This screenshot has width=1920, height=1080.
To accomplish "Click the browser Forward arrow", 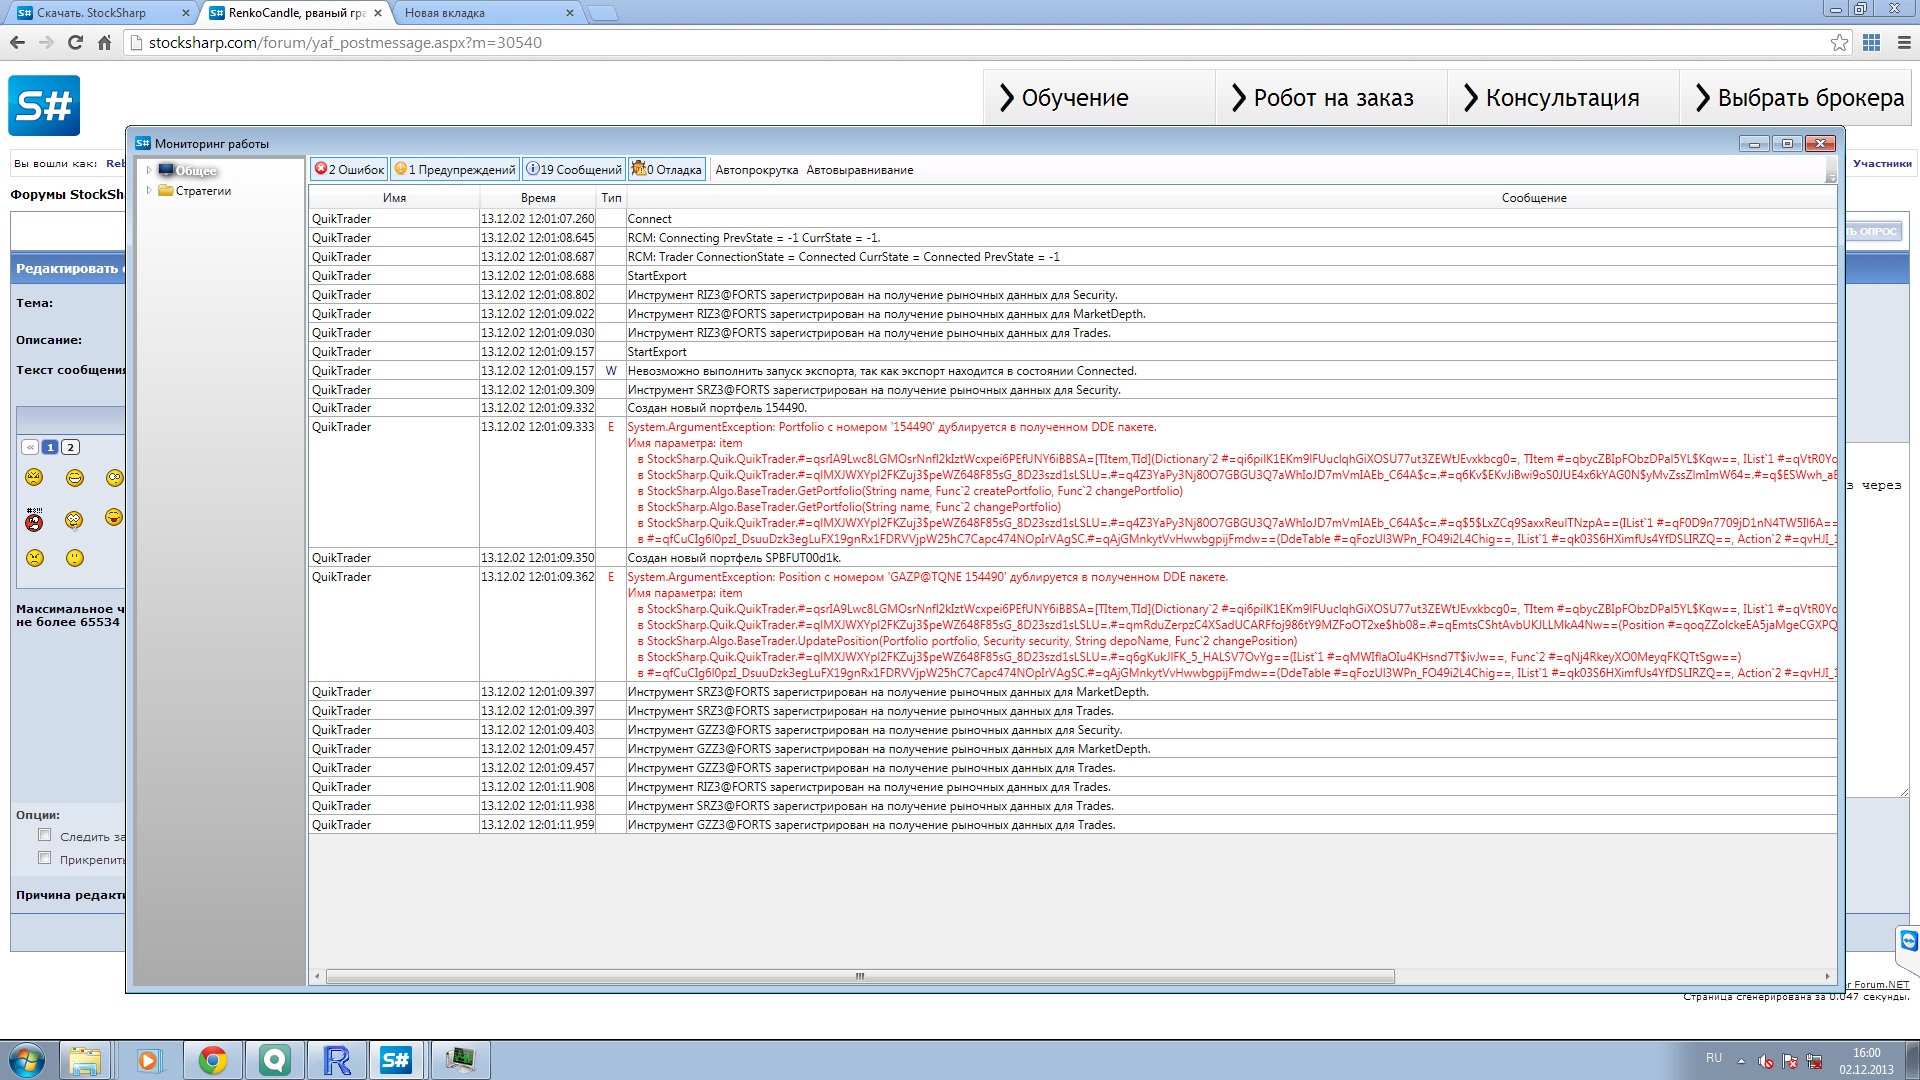I will click(x=46, y=42).
